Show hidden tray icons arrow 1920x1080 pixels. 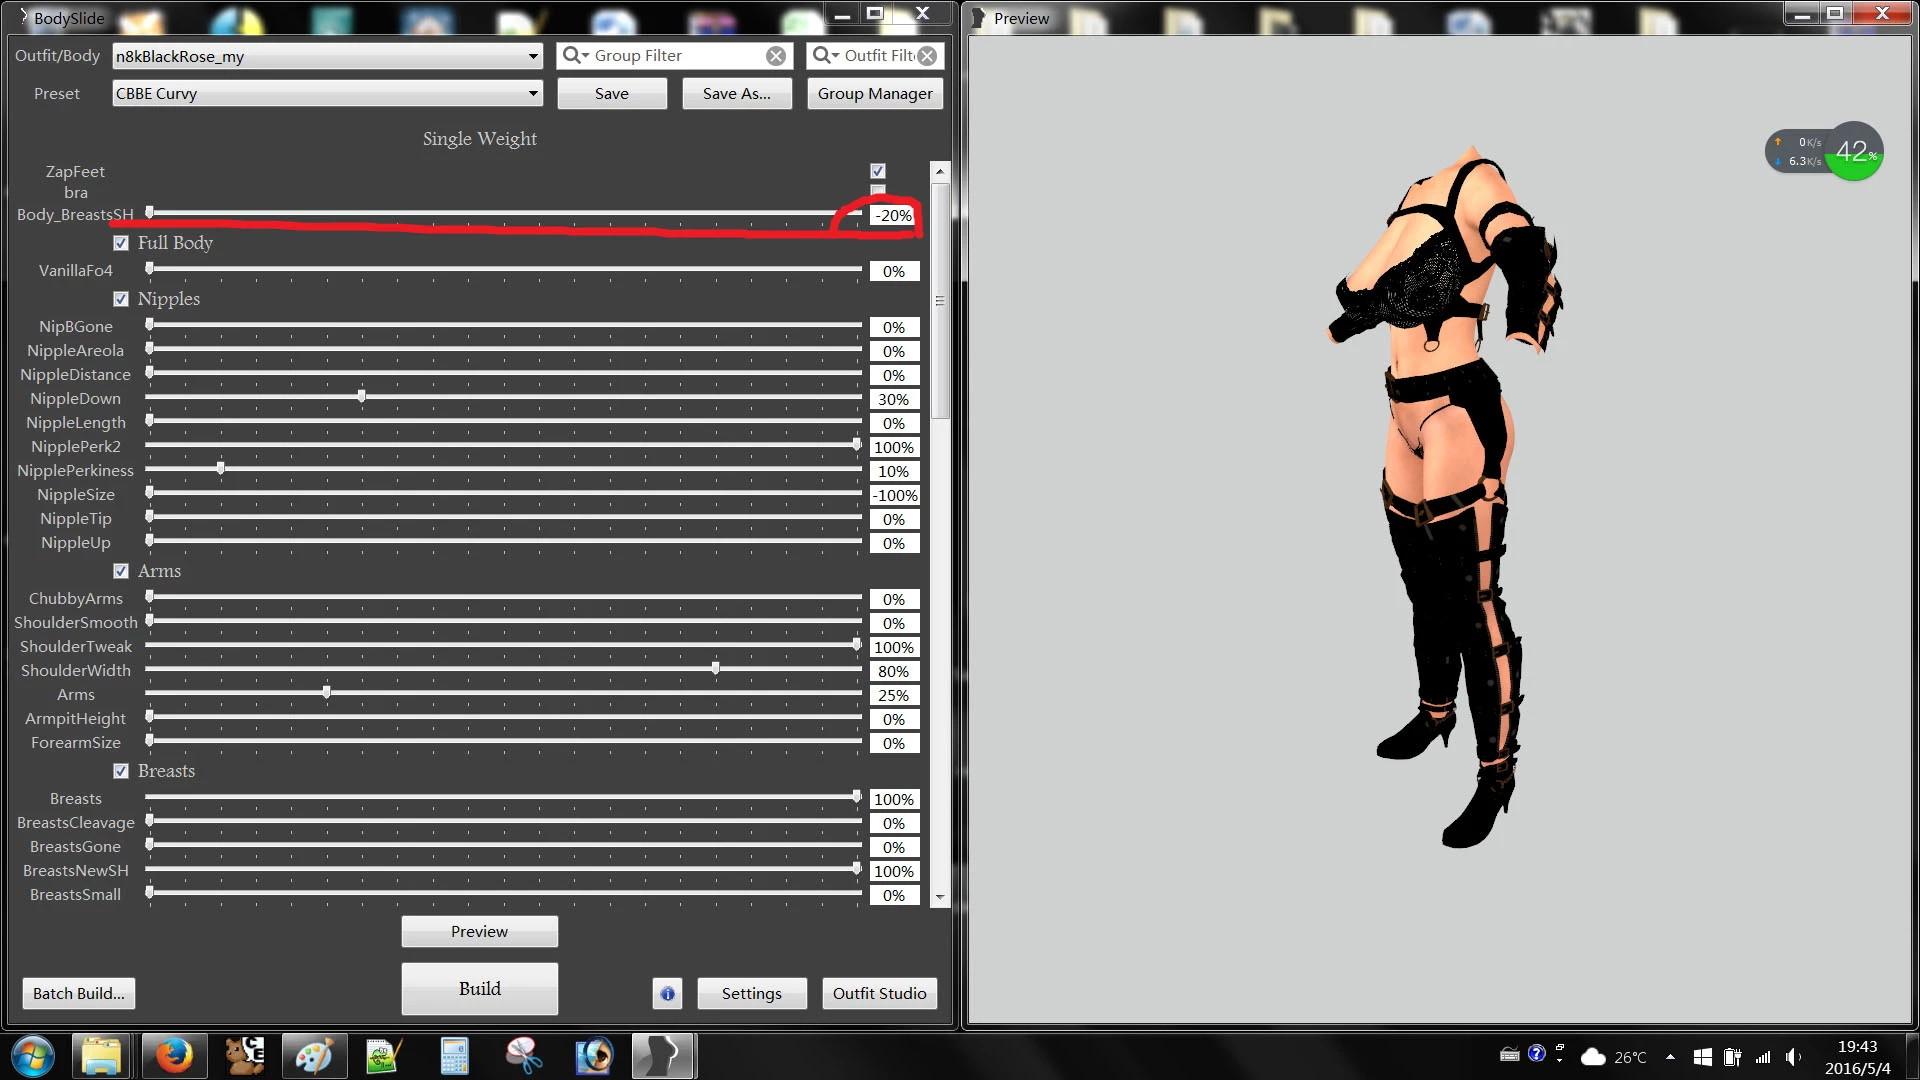pyautogui.click(x=1670, y=1057)
